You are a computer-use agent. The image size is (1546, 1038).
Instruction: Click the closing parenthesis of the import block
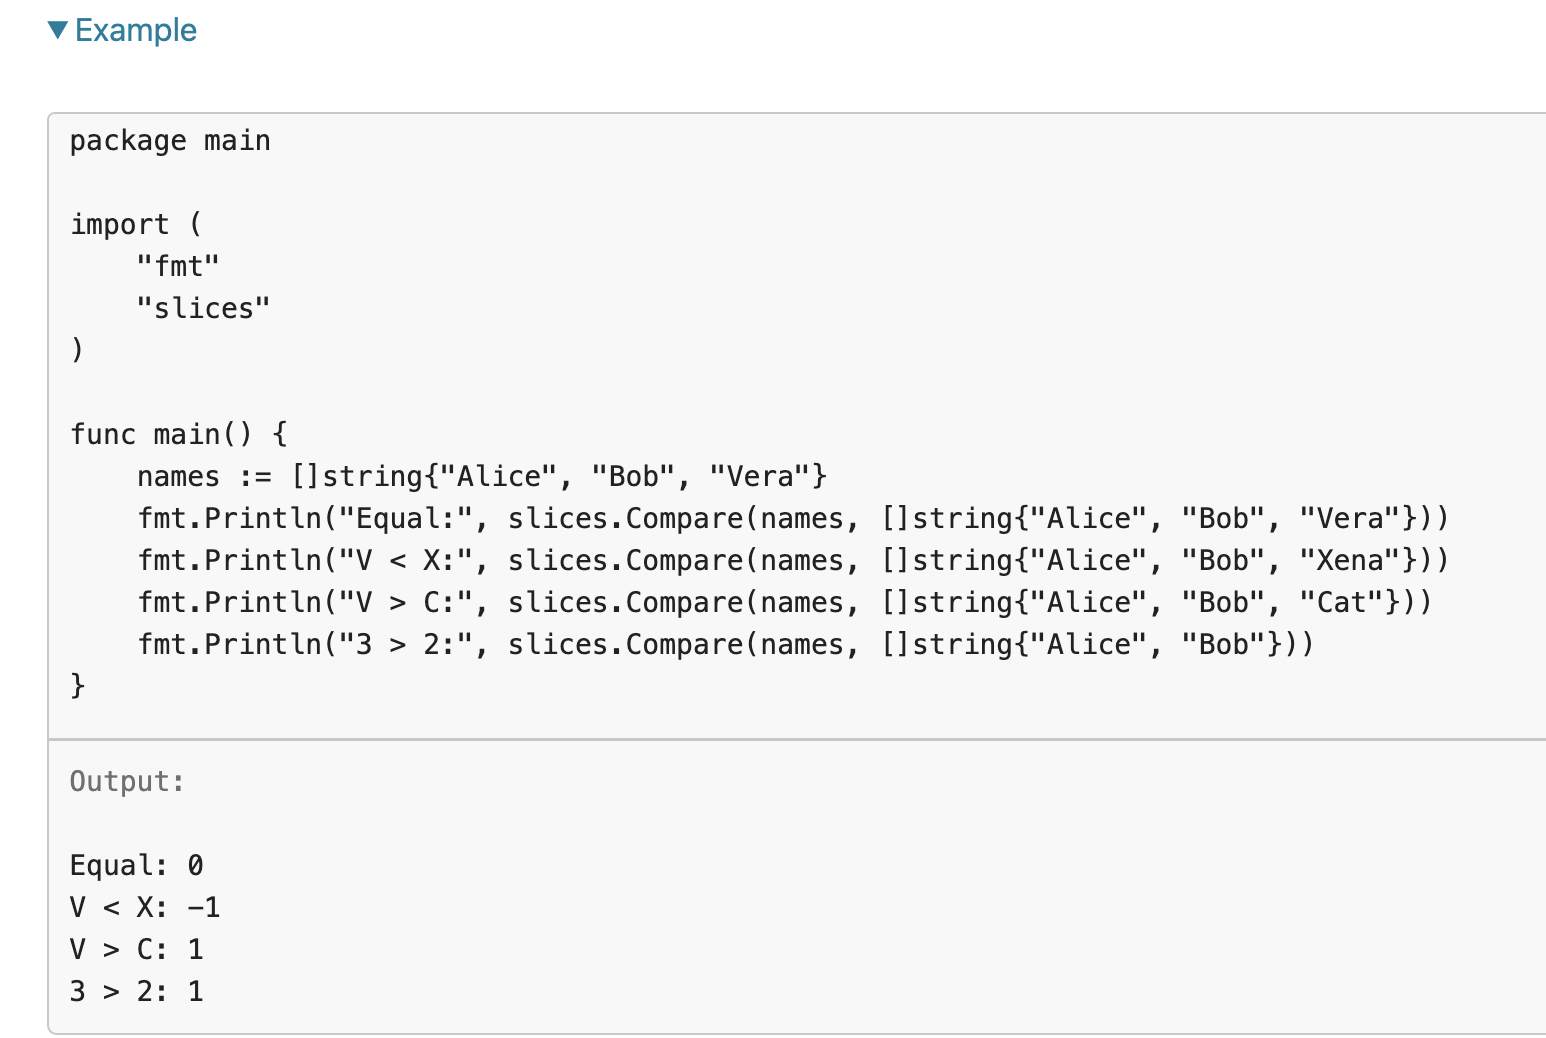coord(78,350)
